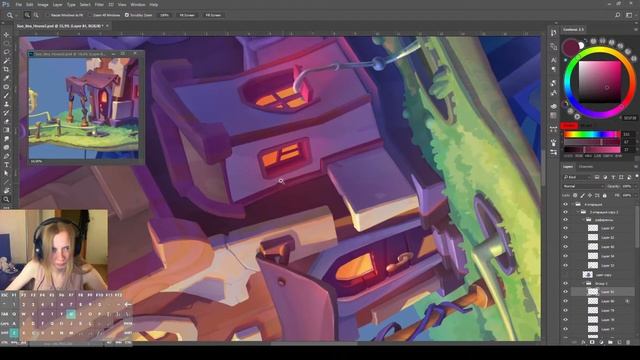Show the hidden Layer copy layer
This screenshot has height=360, width=640.
coord(565,275)
